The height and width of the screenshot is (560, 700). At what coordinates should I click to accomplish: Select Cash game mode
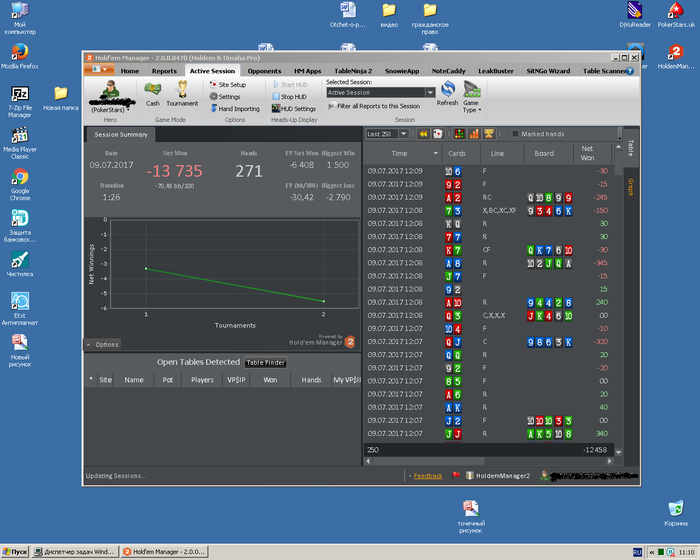153,94
